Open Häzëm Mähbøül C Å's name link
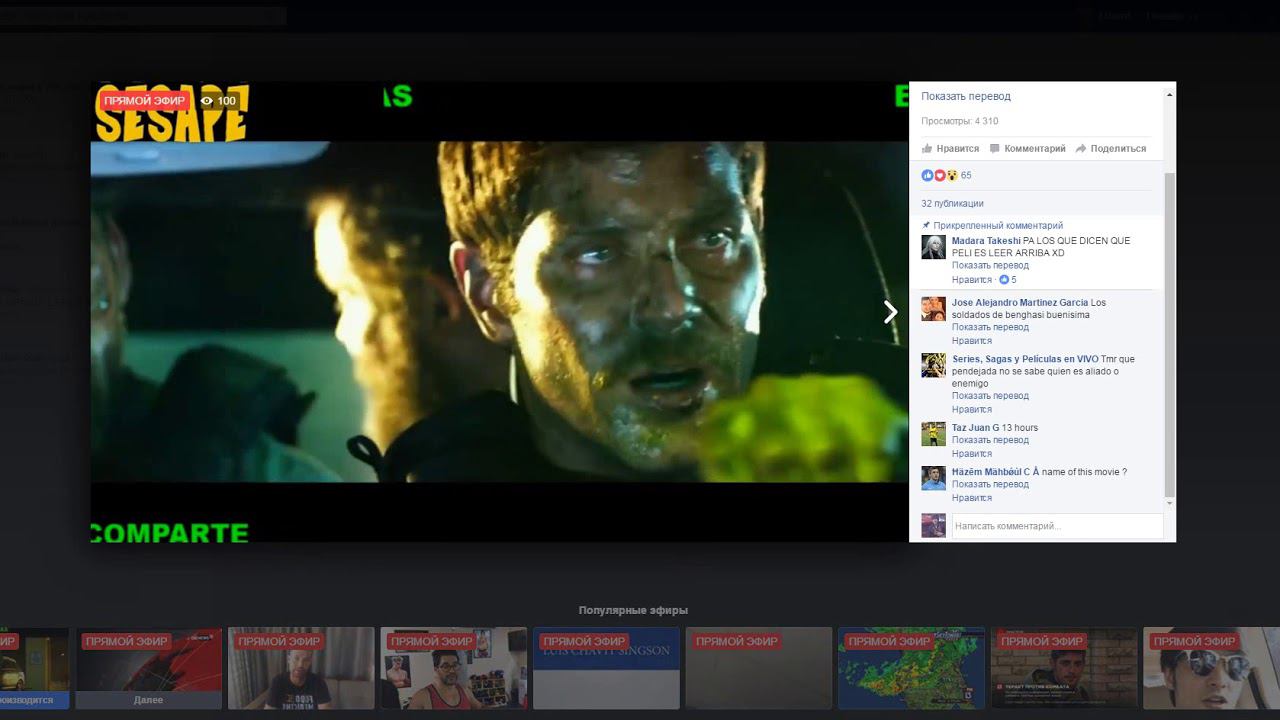Viewport: 1280px width, 720px height. 995,472
